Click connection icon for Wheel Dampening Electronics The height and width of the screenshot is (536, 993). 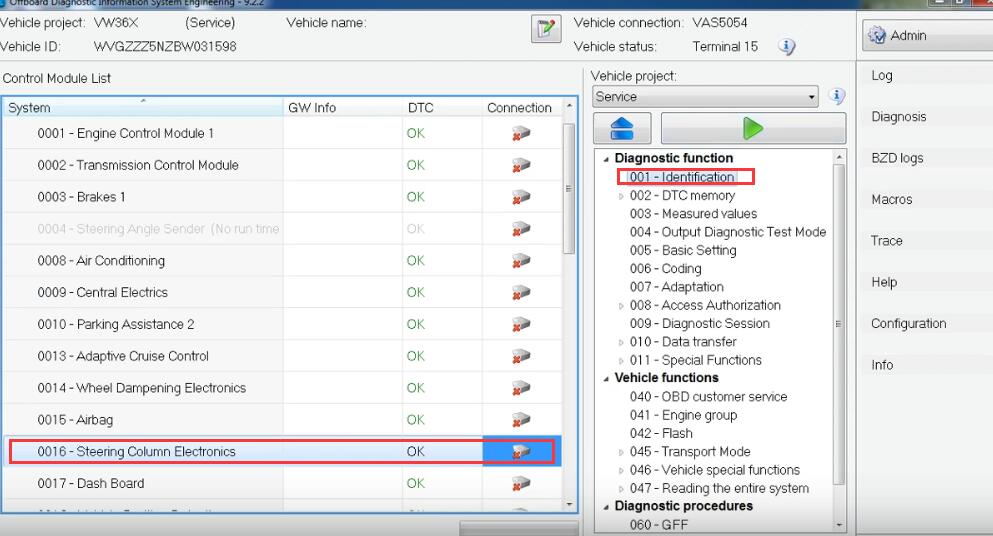pos(521,388)
